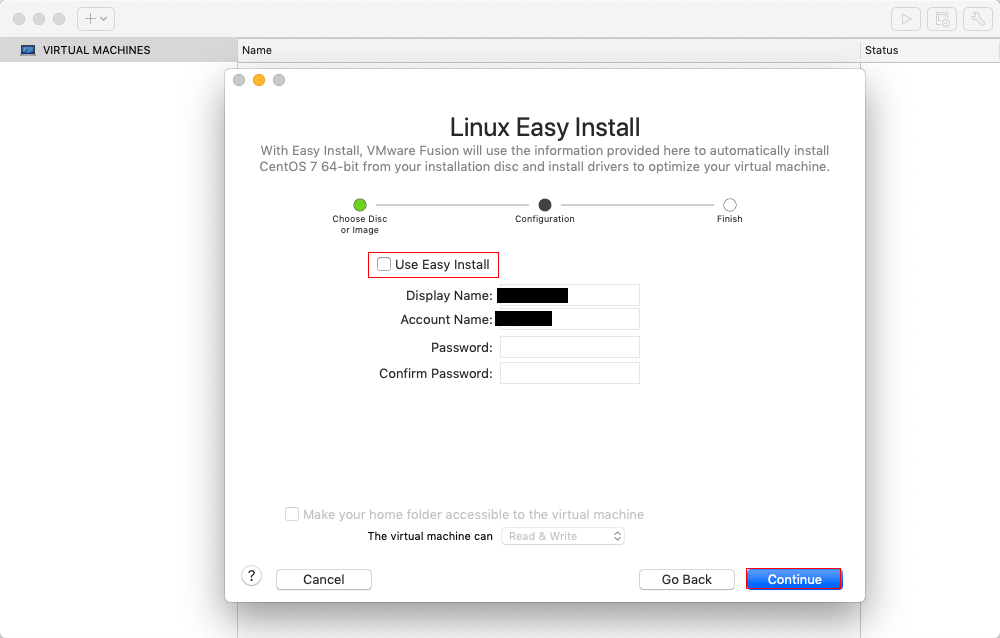
Task: Open the Read & Write dropdown
Action: click(562, 536)
